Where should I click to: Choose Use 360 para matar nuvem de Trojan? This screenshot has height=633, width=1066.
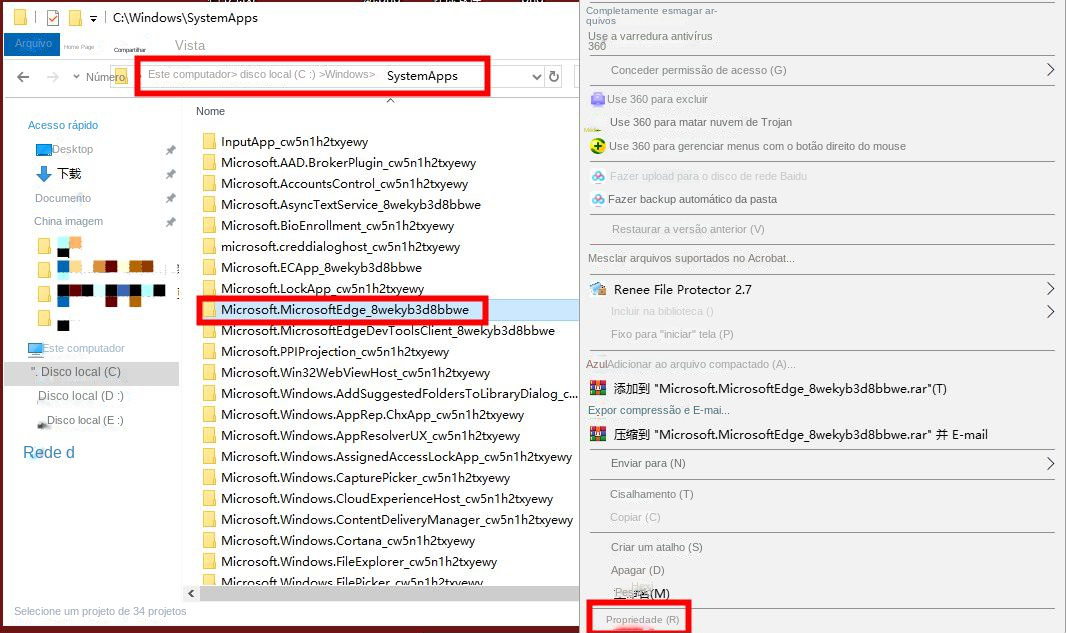pos(700,122)
